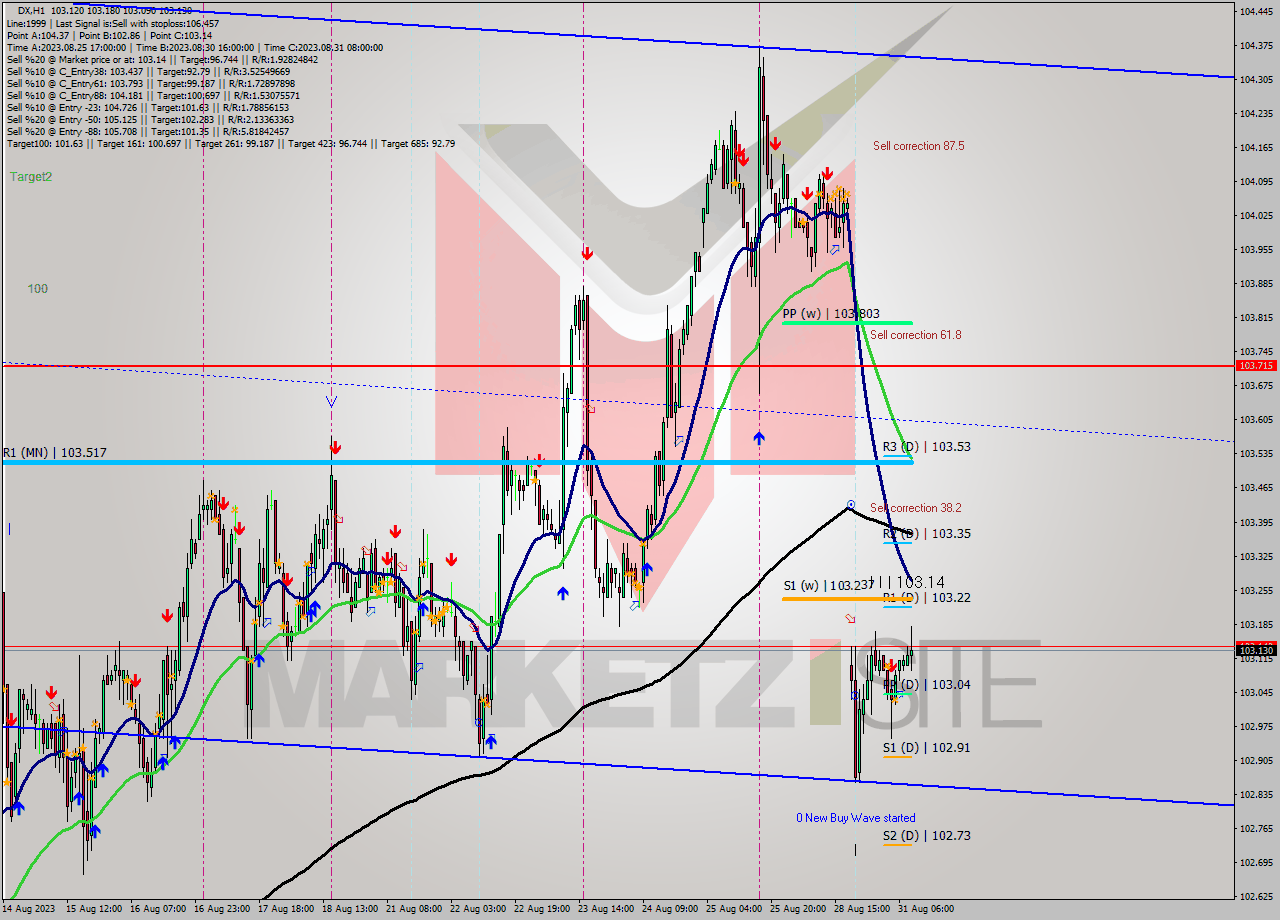Click the '24 Aug 09:00' time axis label
Image resolution: width=1280 pixels, height=920 pixels.
point(670,909)
